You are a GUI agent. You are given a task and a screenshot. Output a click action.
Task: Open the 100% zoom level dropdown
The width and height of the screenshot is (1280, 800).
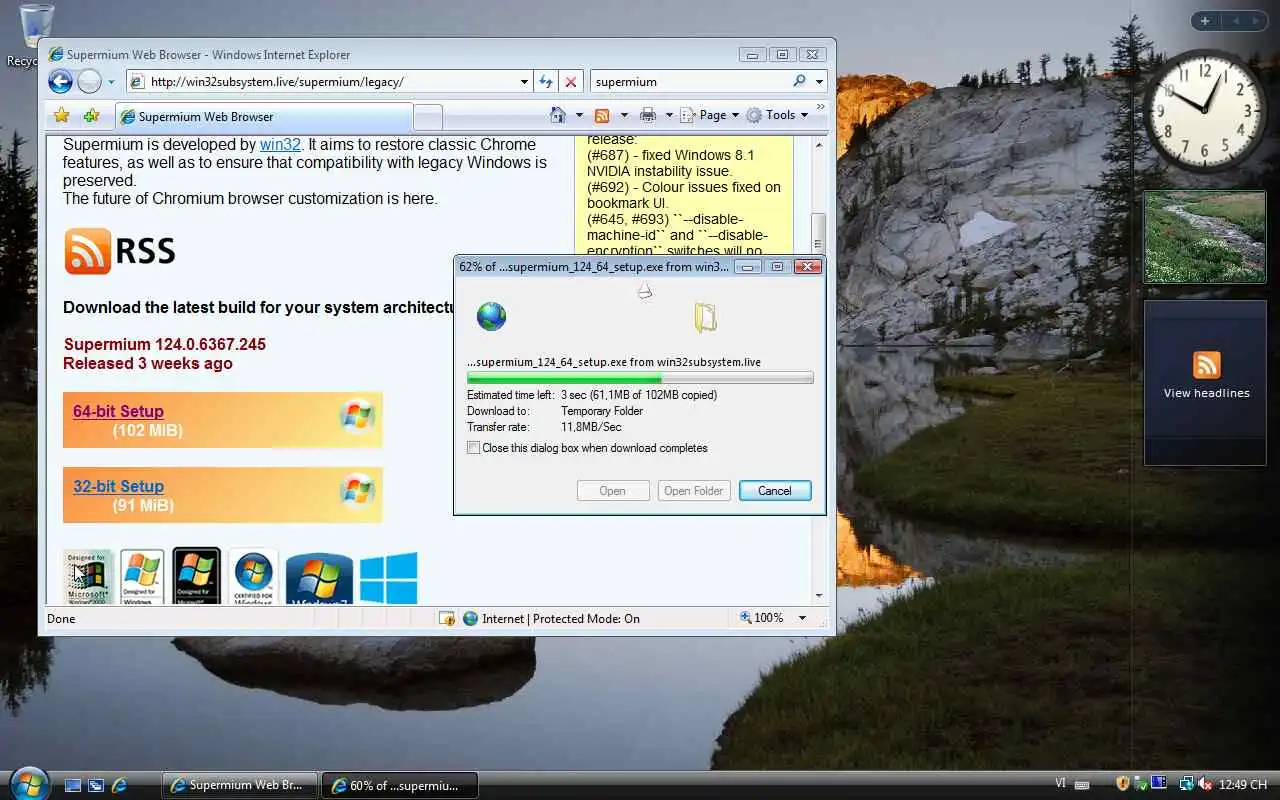[x=802, y=618]
